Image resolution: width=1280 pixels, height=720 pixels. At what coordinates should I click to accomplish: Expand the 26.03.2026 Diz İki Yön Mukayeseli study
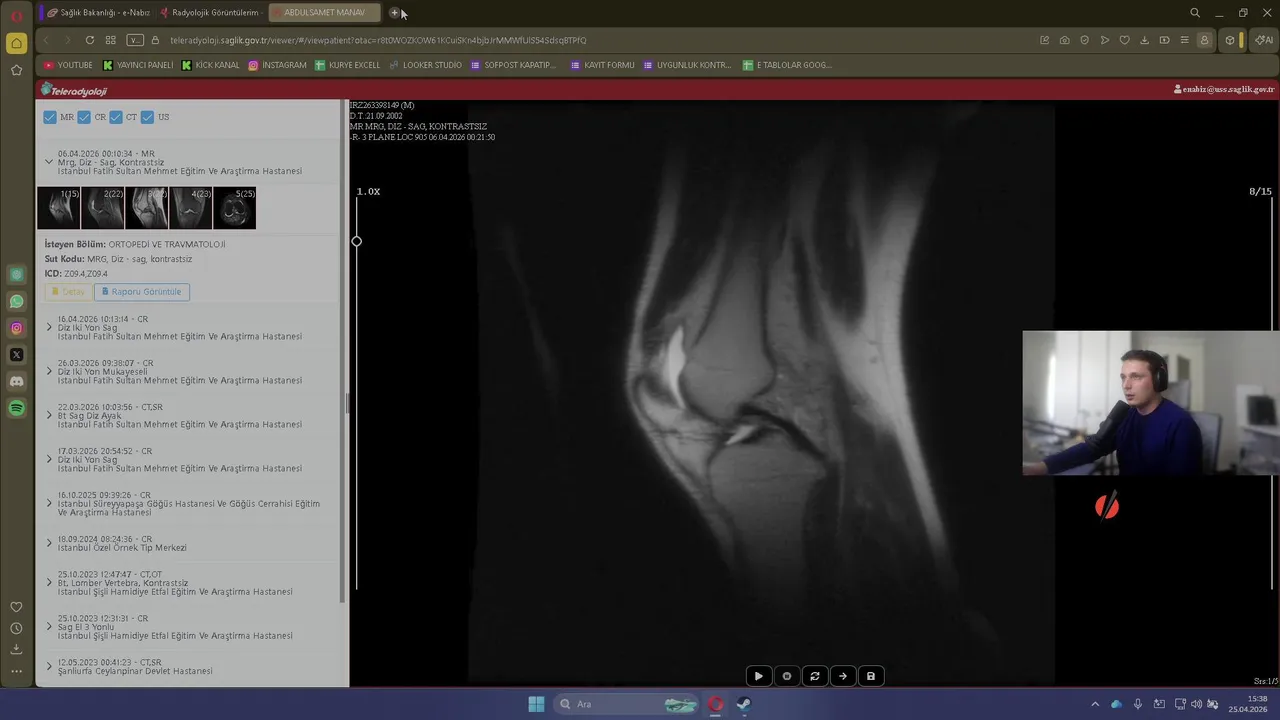pos(49,371)
